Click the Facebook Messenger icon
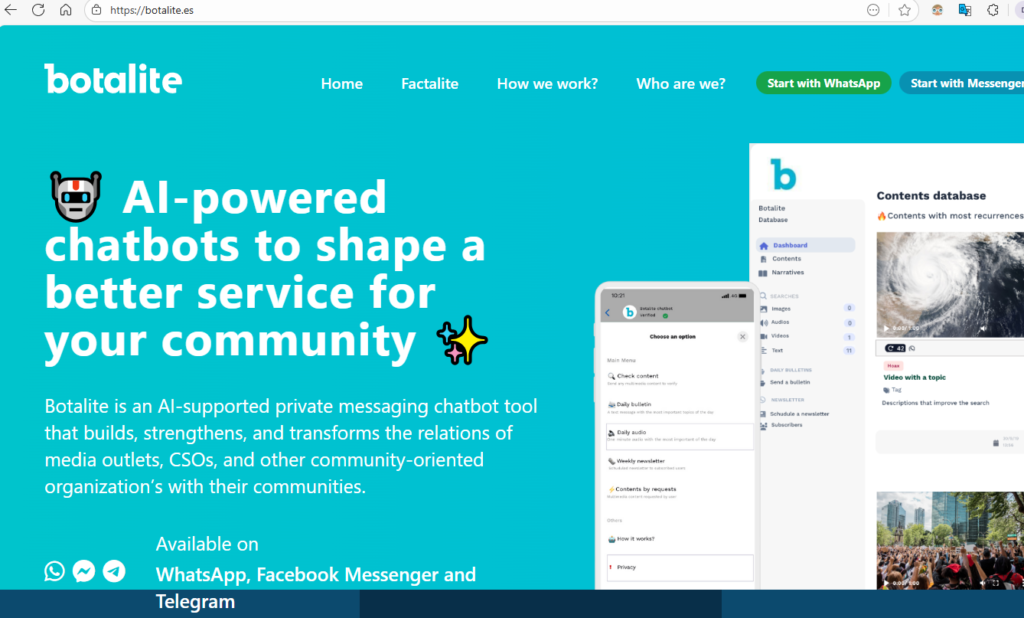The width and height of the screenshot is (1024, 618). (84, 571)
